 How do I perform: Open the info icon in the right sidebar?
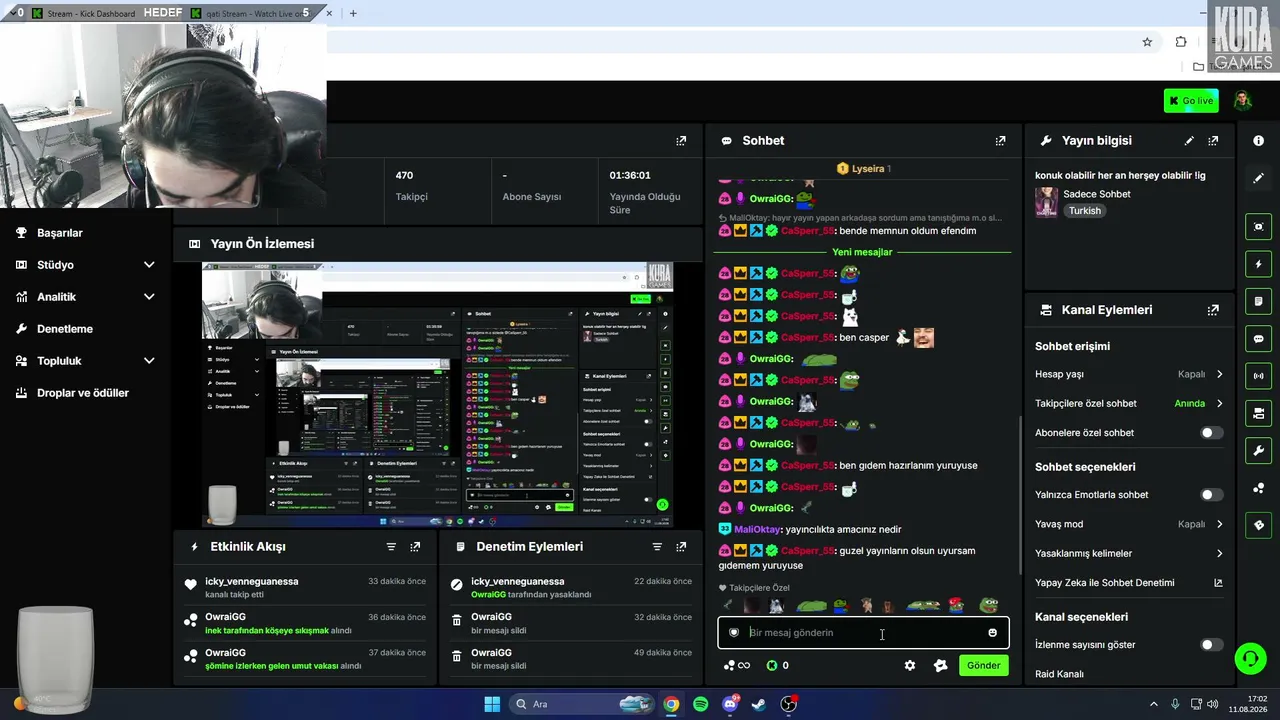point(1258,141)
